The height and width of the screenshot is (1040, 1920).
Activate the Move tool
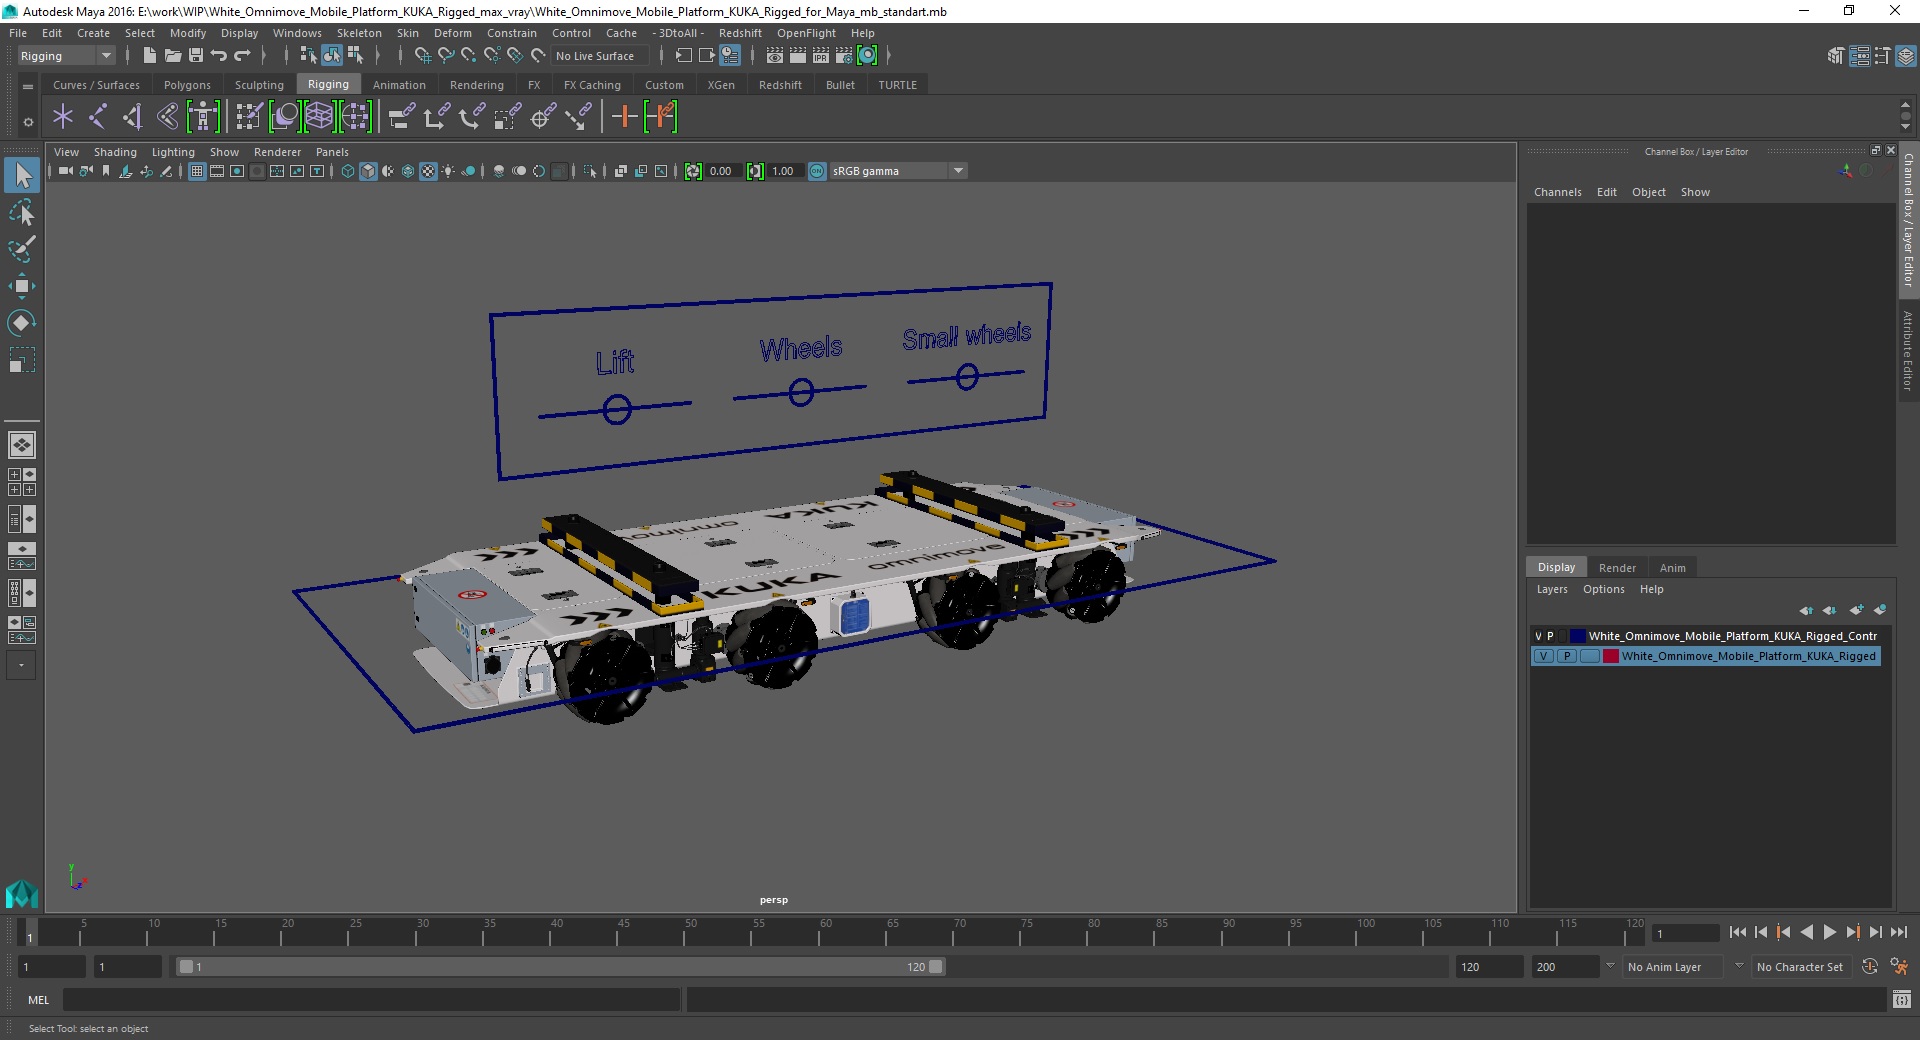22,286
